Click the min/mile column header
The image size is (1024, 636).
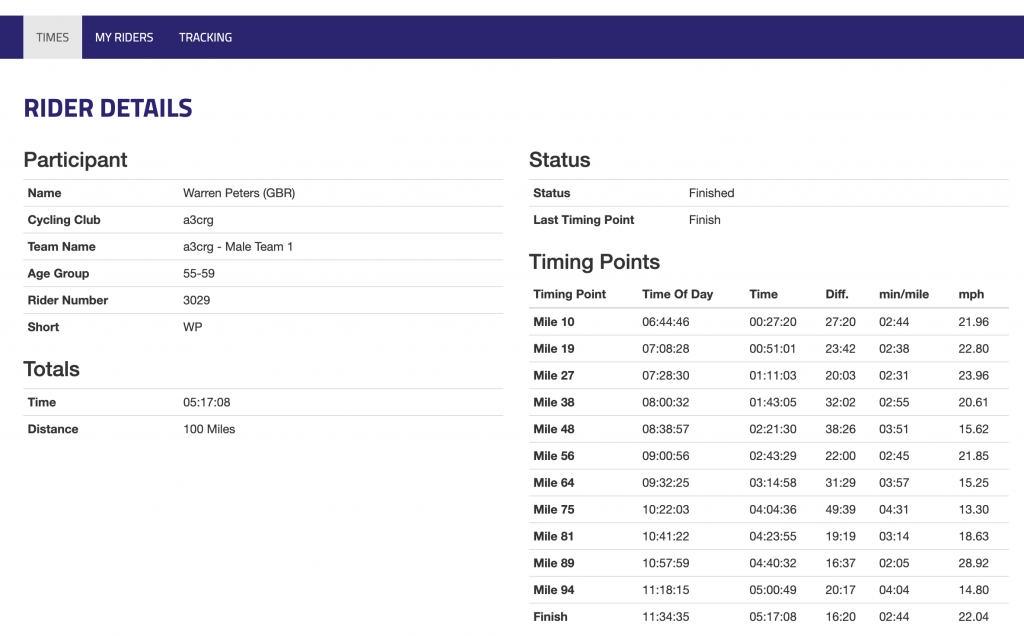tap(904, 294)
